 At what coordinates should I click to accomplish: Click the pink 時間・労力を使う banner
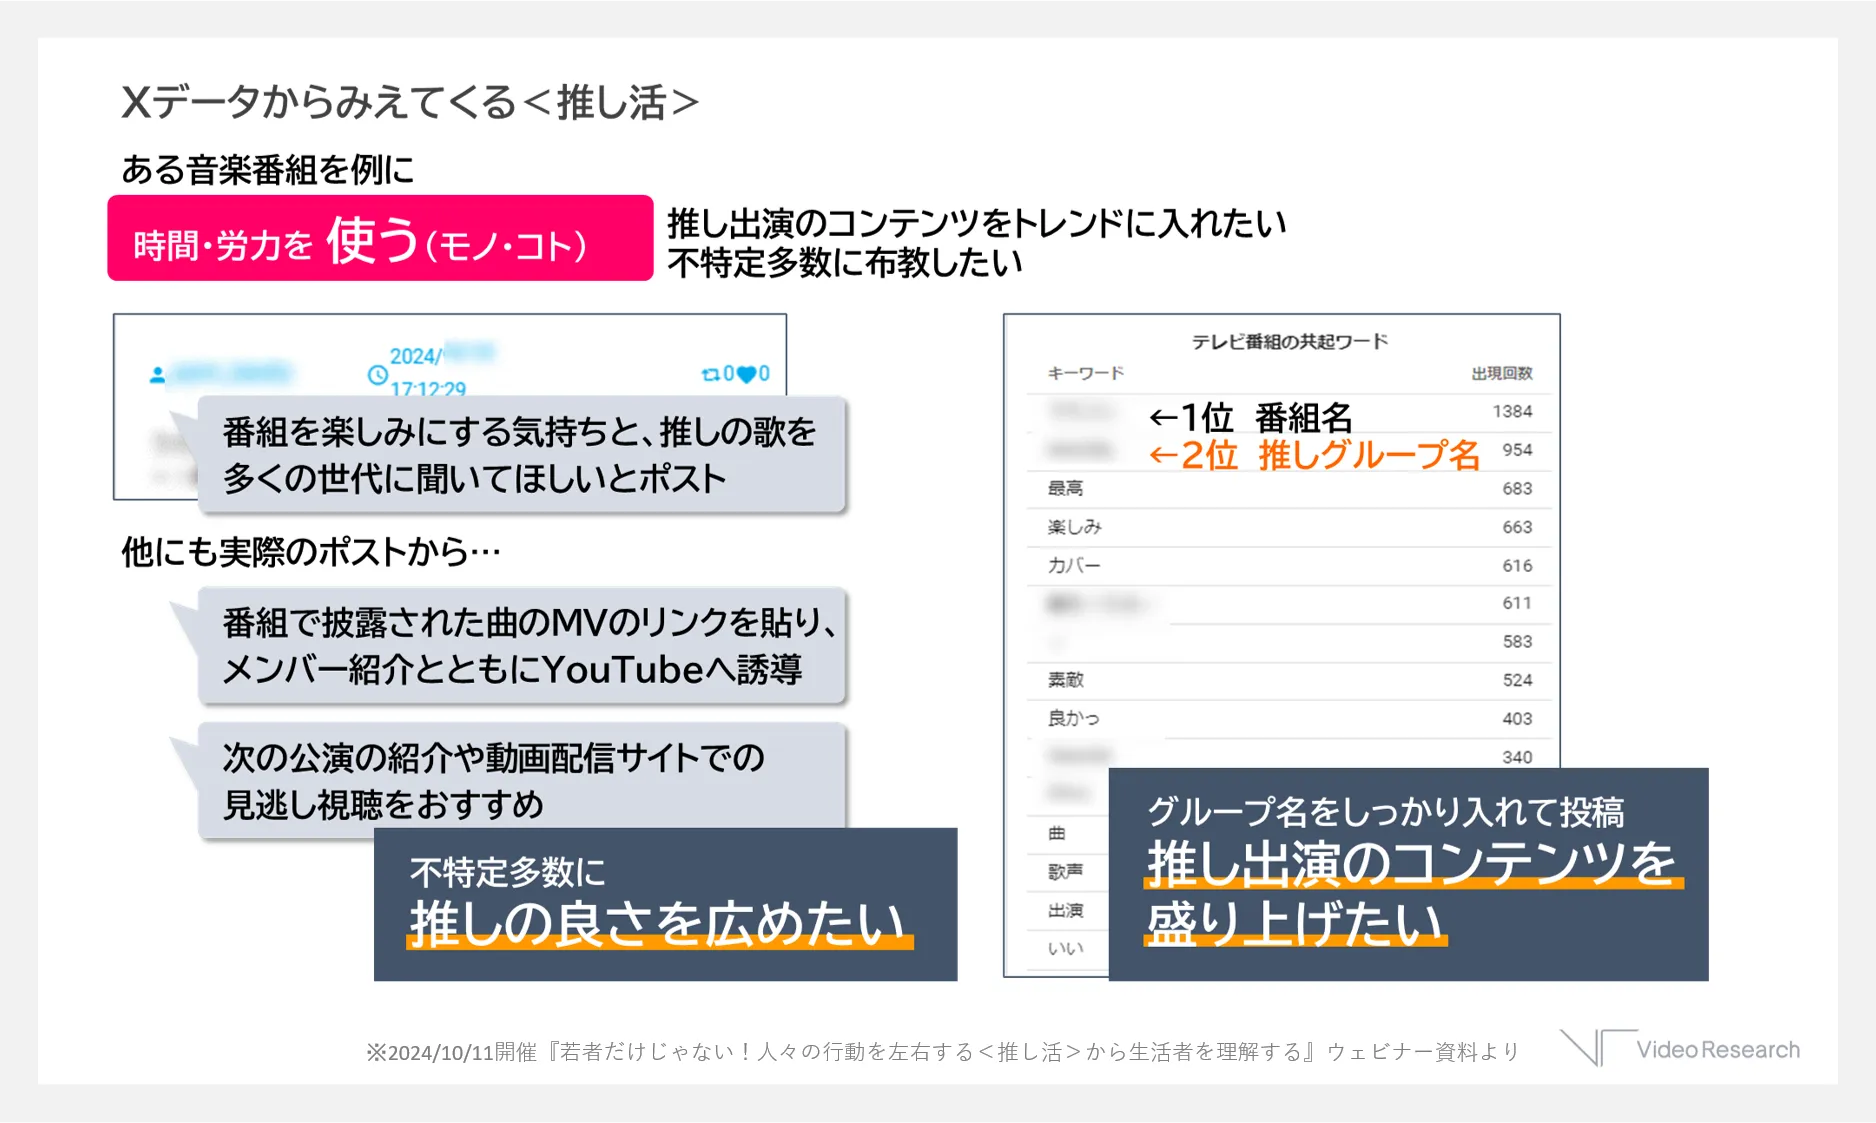380,238
